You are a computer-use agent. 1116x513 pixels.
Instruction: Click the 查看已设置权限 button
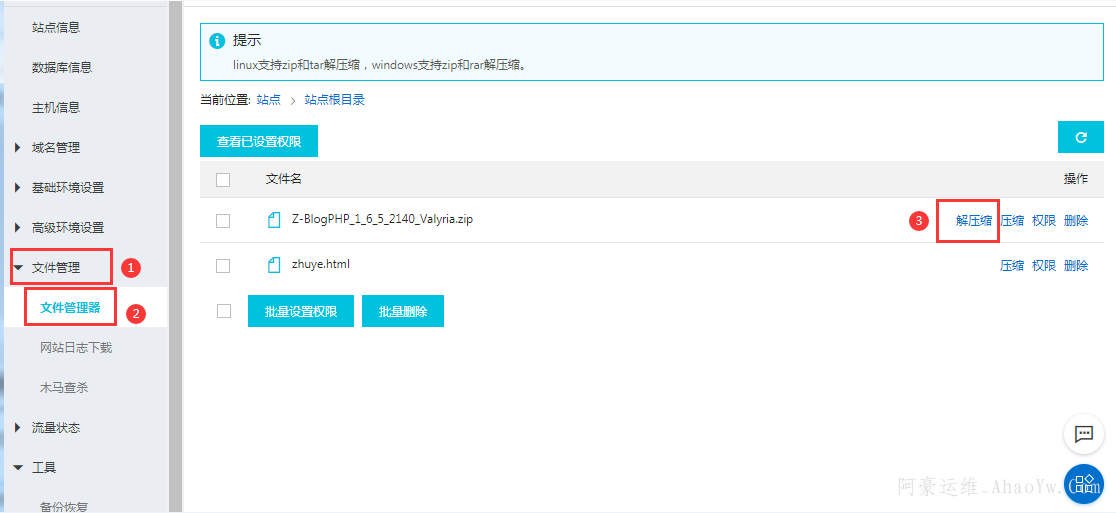[259, 142]
